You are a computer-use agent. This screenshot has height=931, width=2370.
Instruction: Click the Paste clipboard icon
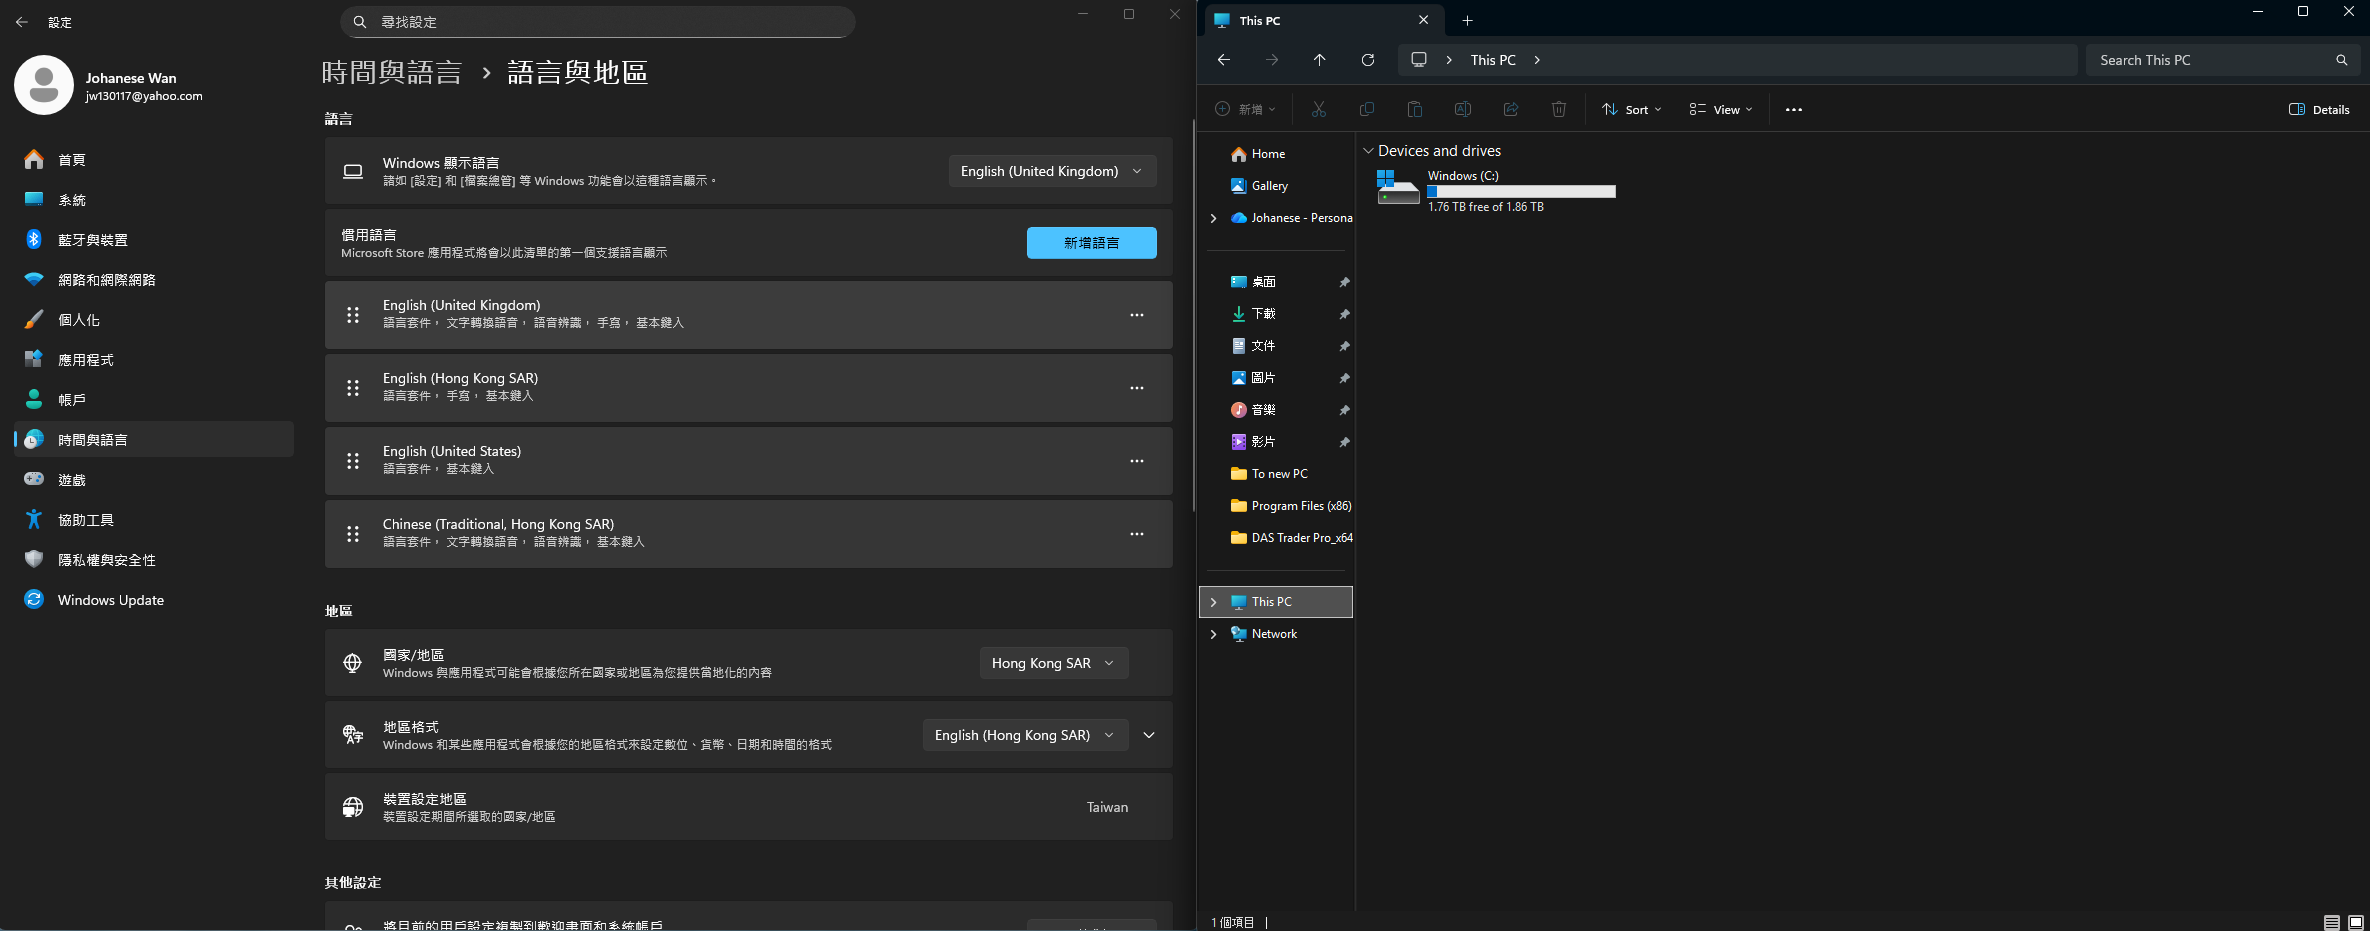[1414, 109]
